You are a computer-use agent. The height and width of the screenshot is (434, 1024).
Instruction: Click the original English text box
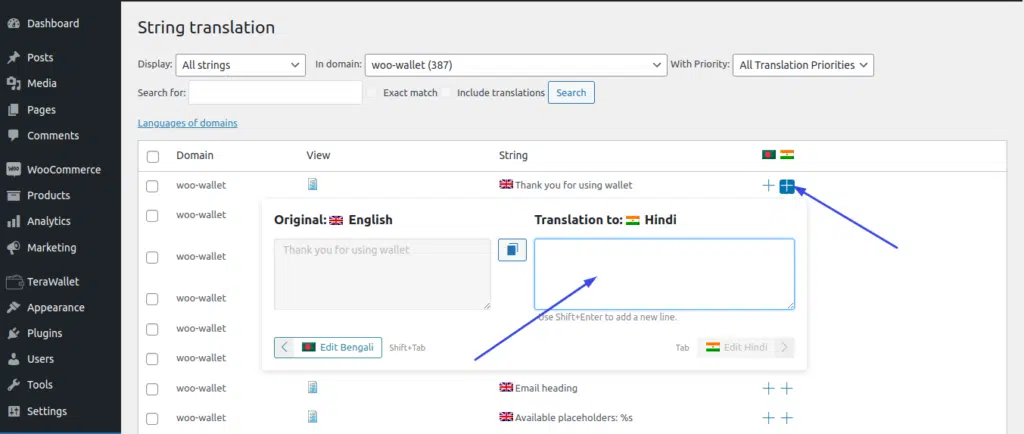click(x=382, y=274)
